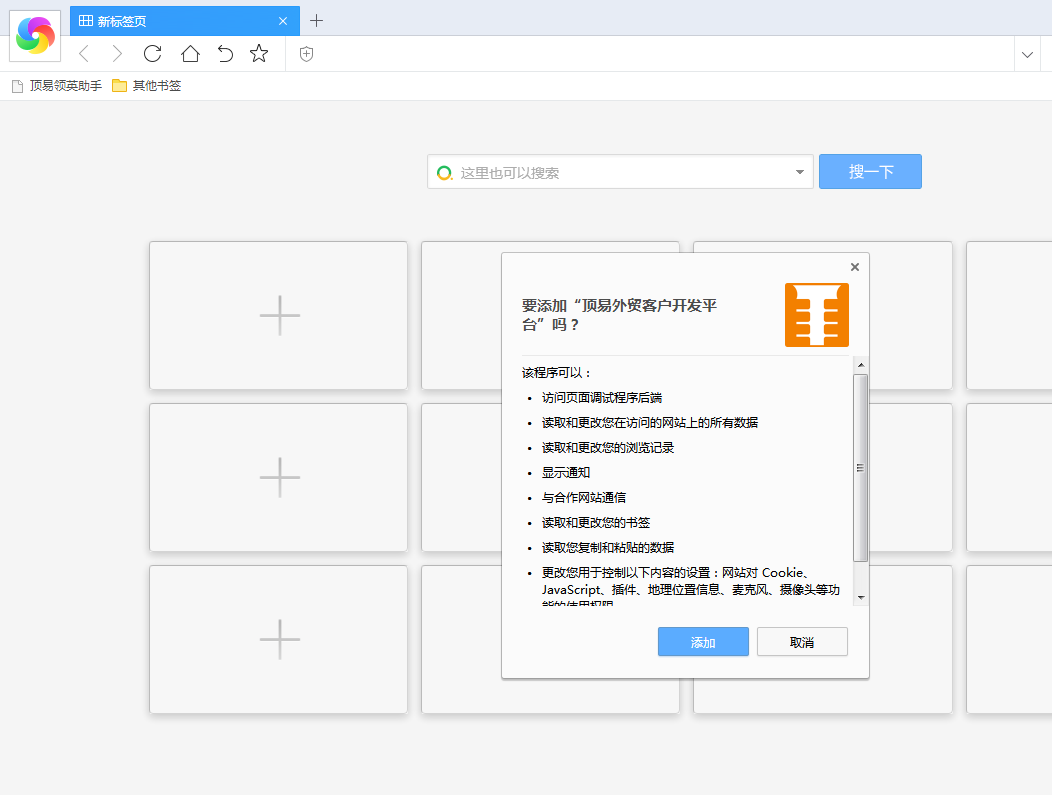Click the permissions list scrollbar thumb
1052x795 pixels.
(x=861, y=468)
